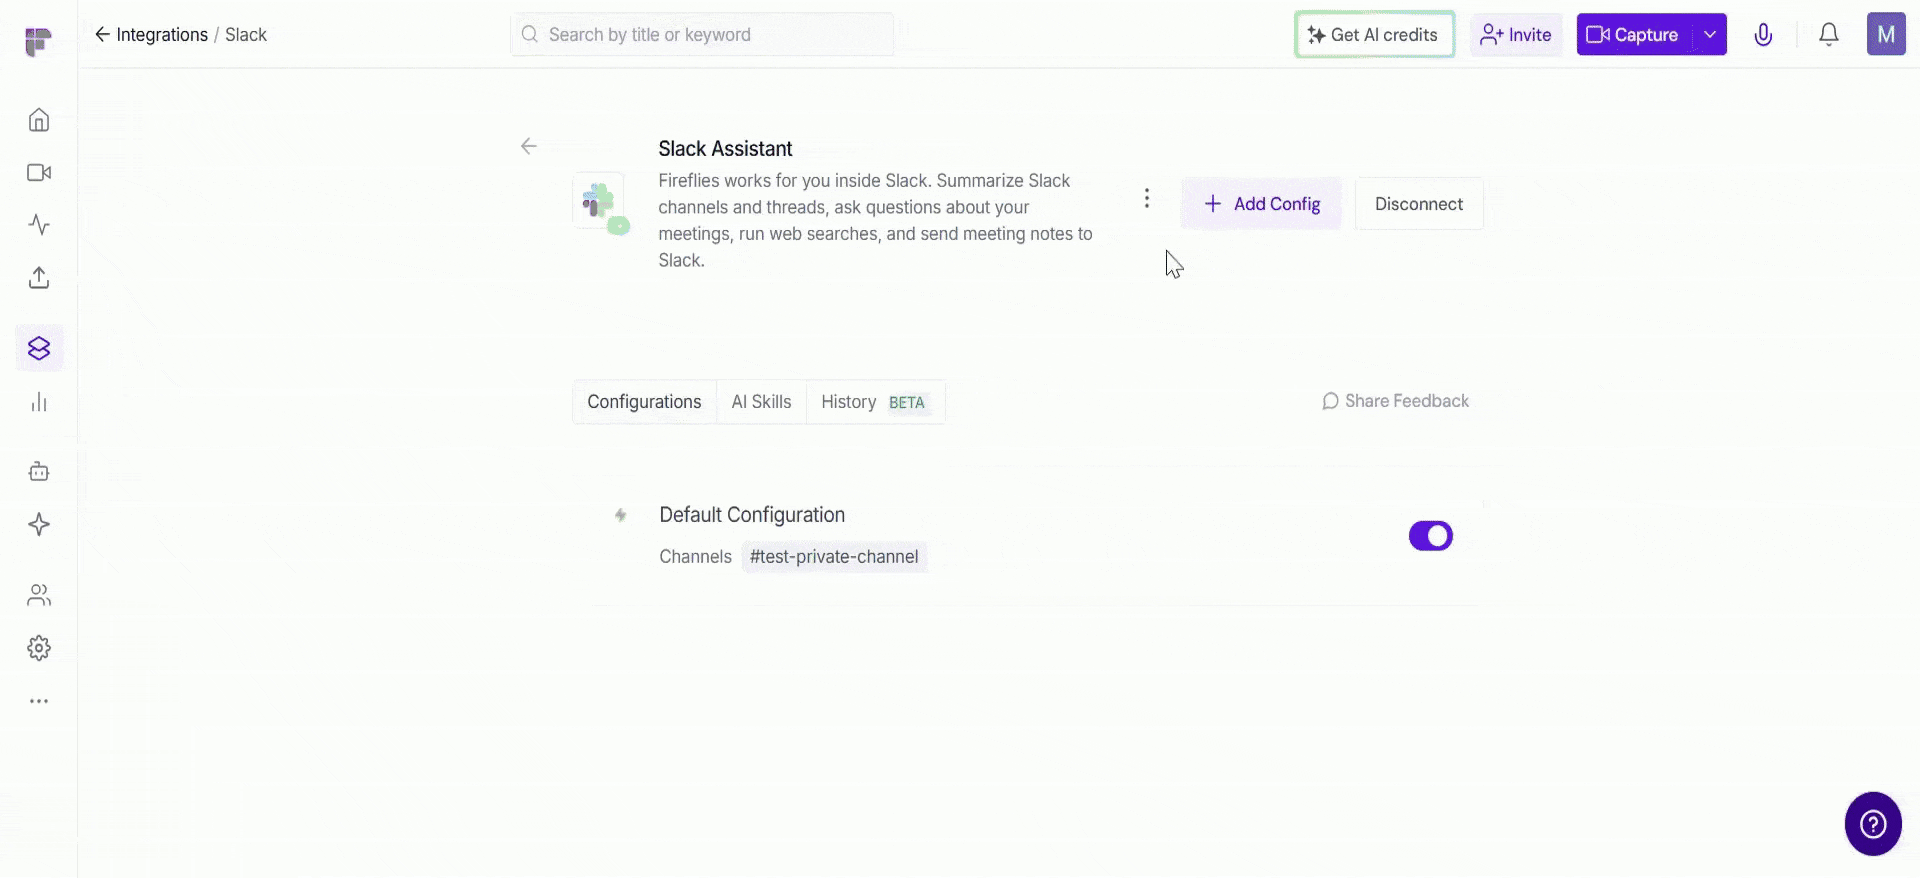This screenshot has height=878, width=1920.
Task: Open Meetings video camera sidebar icon
Action: tap(39, 173)
